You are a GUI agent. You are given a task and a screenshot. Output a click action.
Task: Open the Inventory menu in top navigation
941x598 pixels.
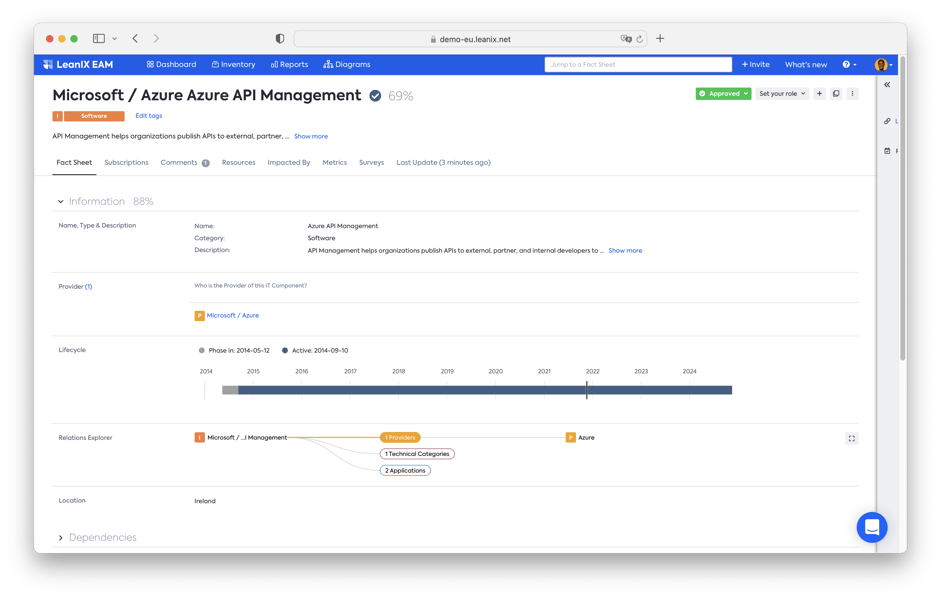(x=233, y=64)
